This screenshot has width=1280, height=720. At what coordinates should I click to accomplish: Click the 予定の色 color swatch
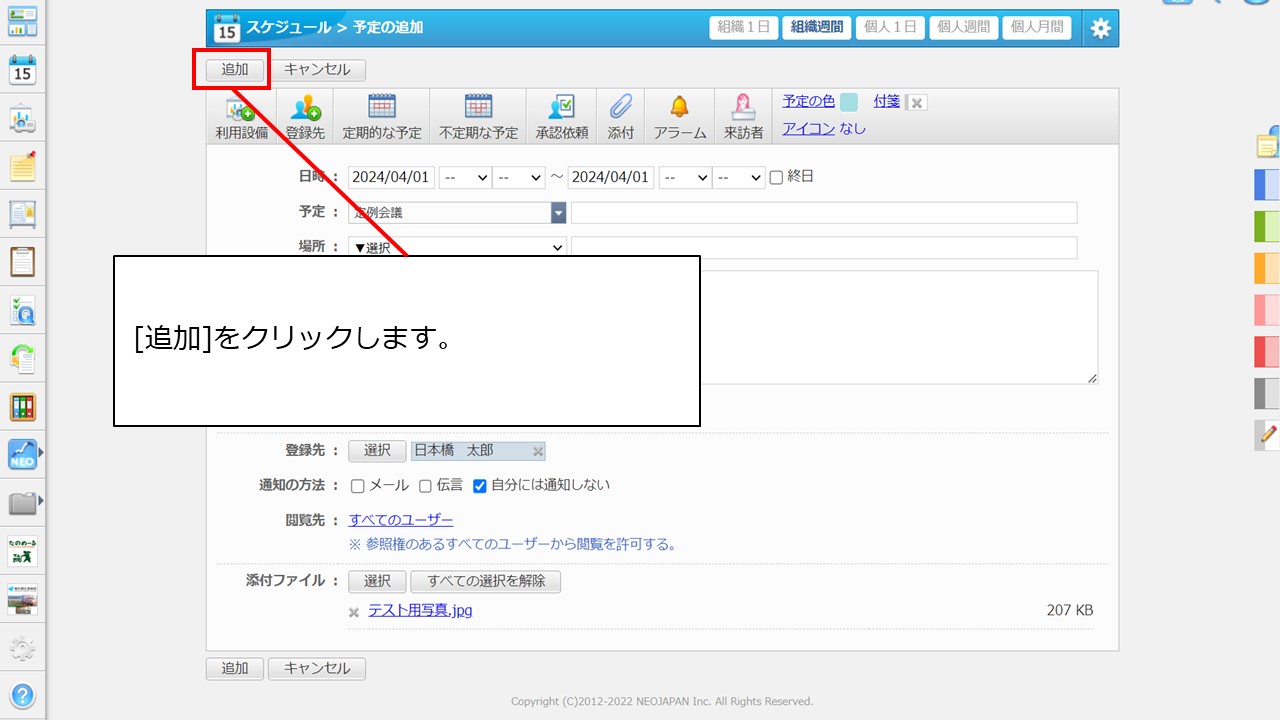848,101
